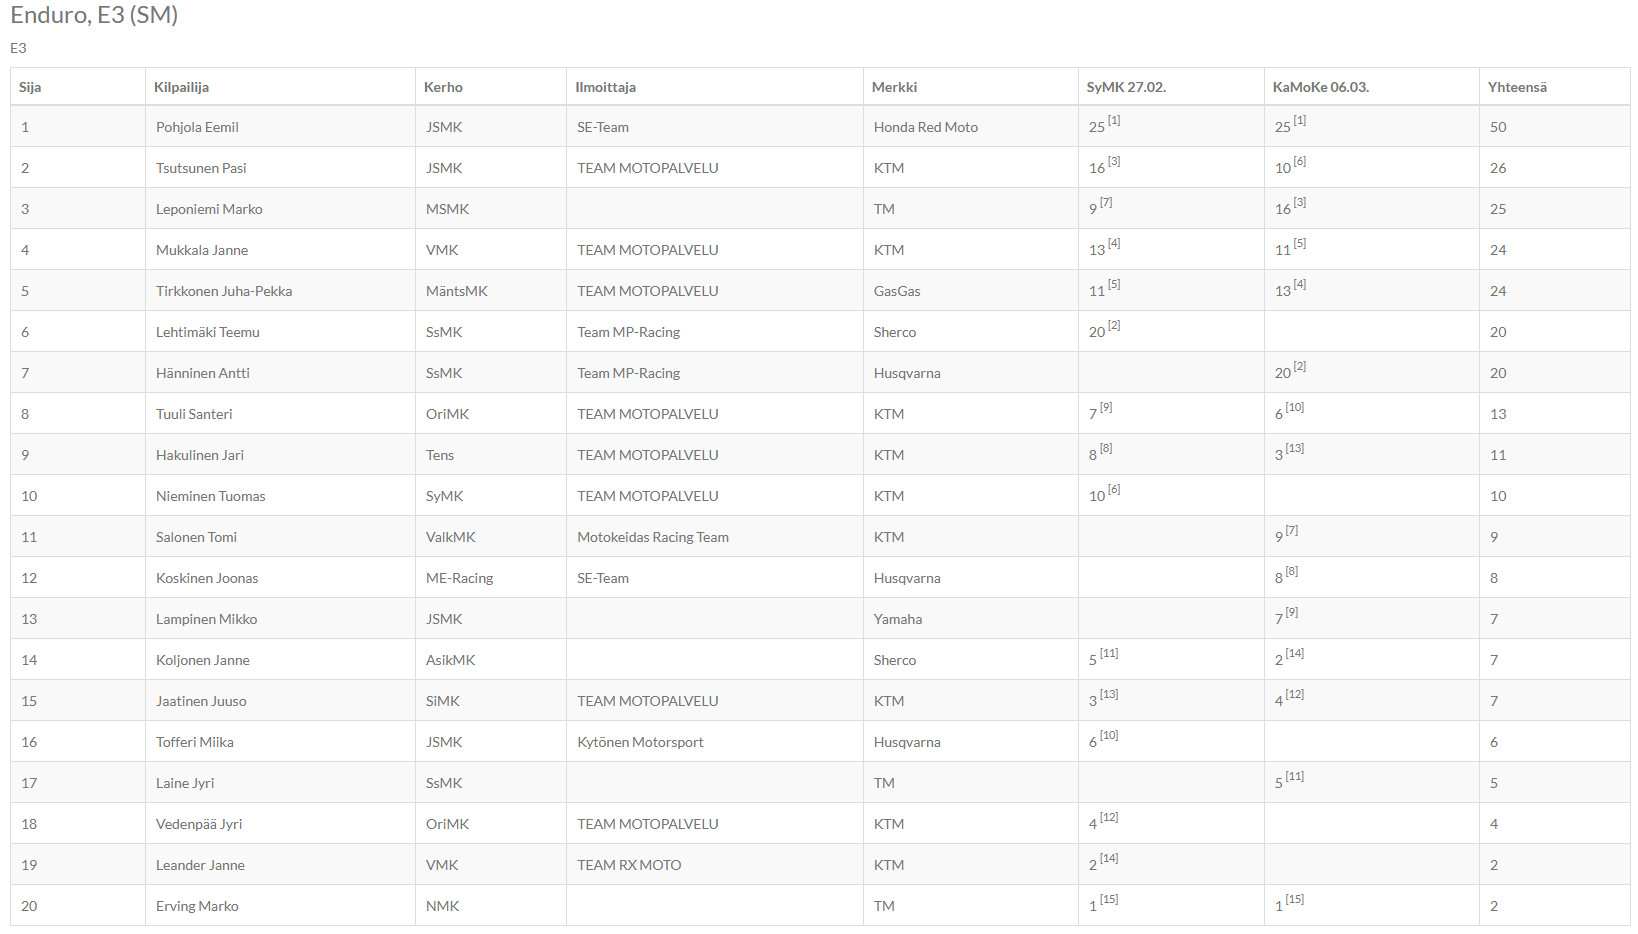Click Leponiemi Marko in the table

click(209, 209)
